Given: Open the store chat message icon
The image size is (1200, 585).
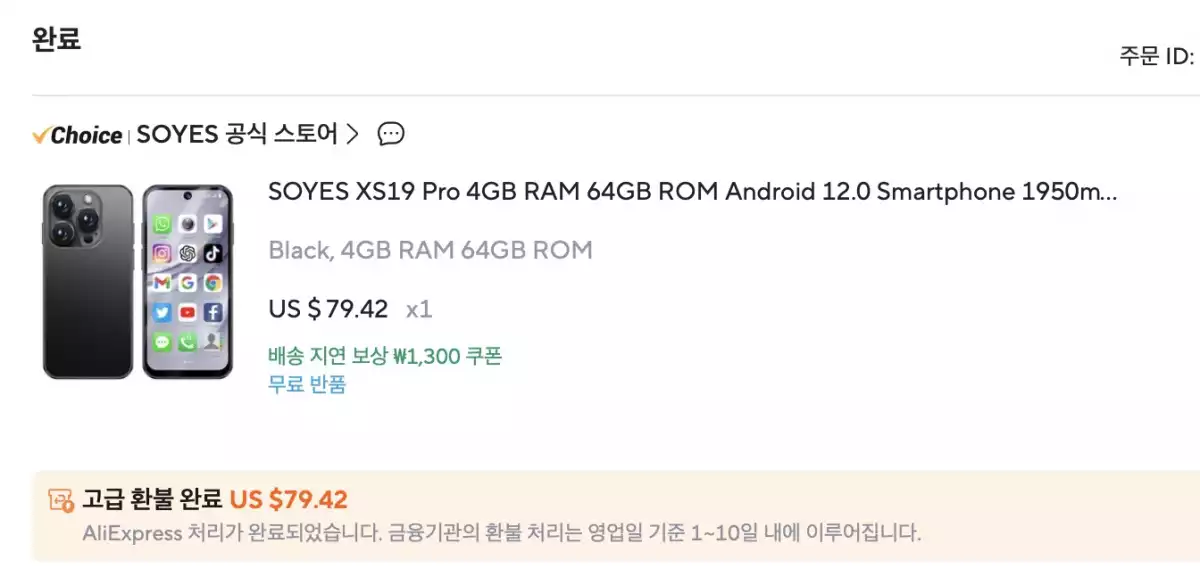Looking at the screenshot, I should 391,134.
